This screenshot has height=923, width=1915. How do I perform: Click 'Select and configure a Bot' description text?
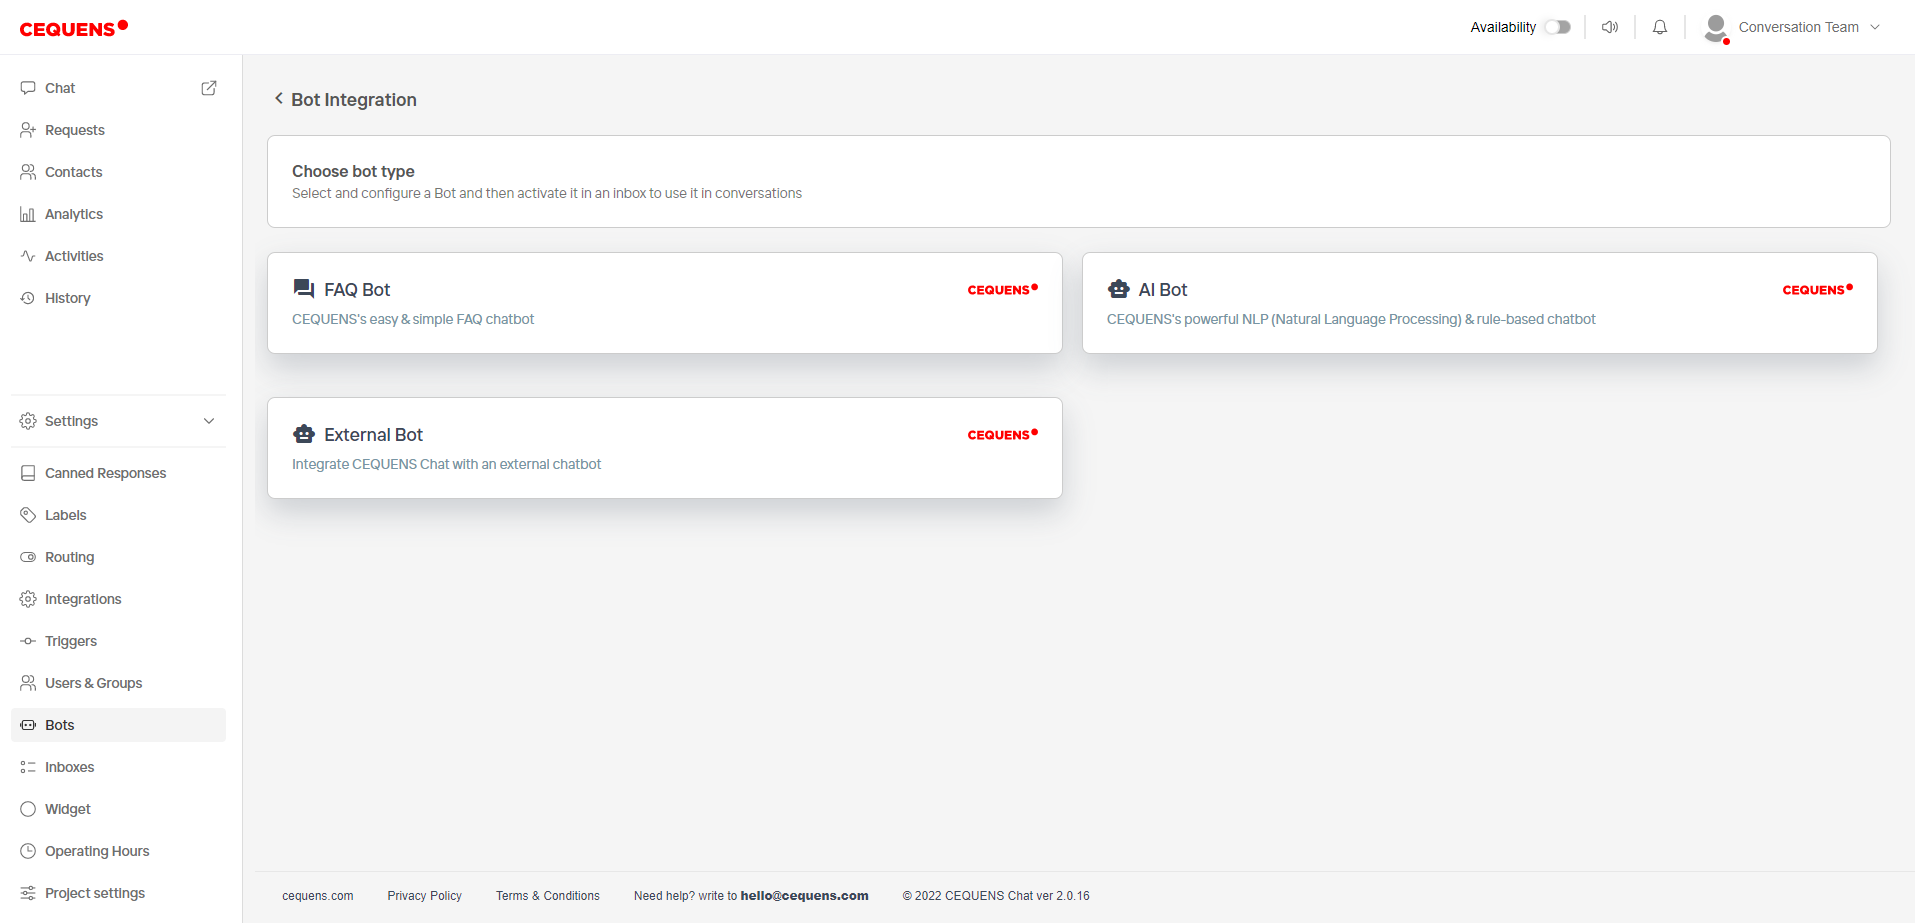click(x=547, y=193)
